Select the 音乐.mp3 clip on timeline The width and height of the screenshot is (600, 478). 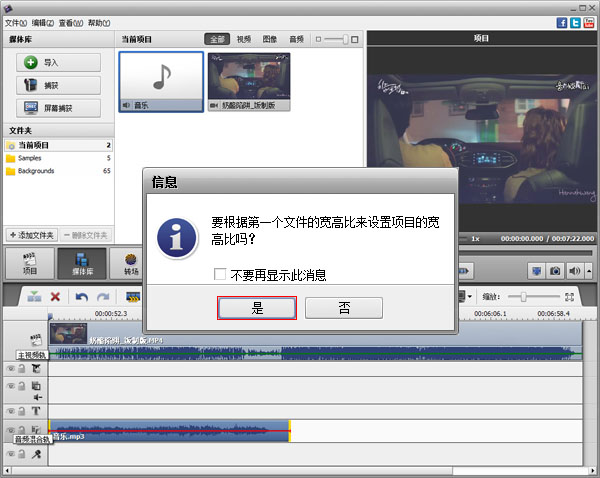(170, 431)
